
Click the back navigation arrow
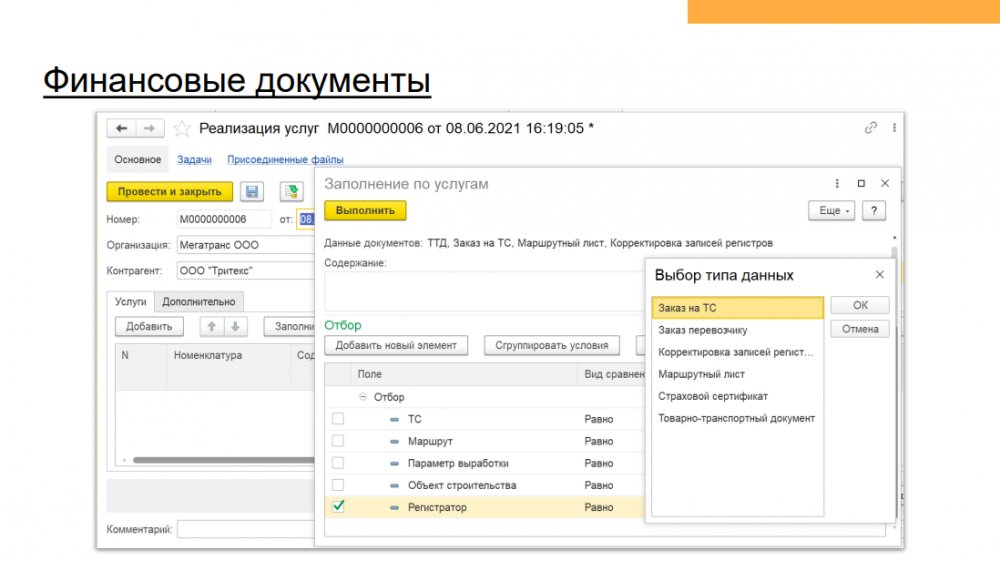pos(122,128)
